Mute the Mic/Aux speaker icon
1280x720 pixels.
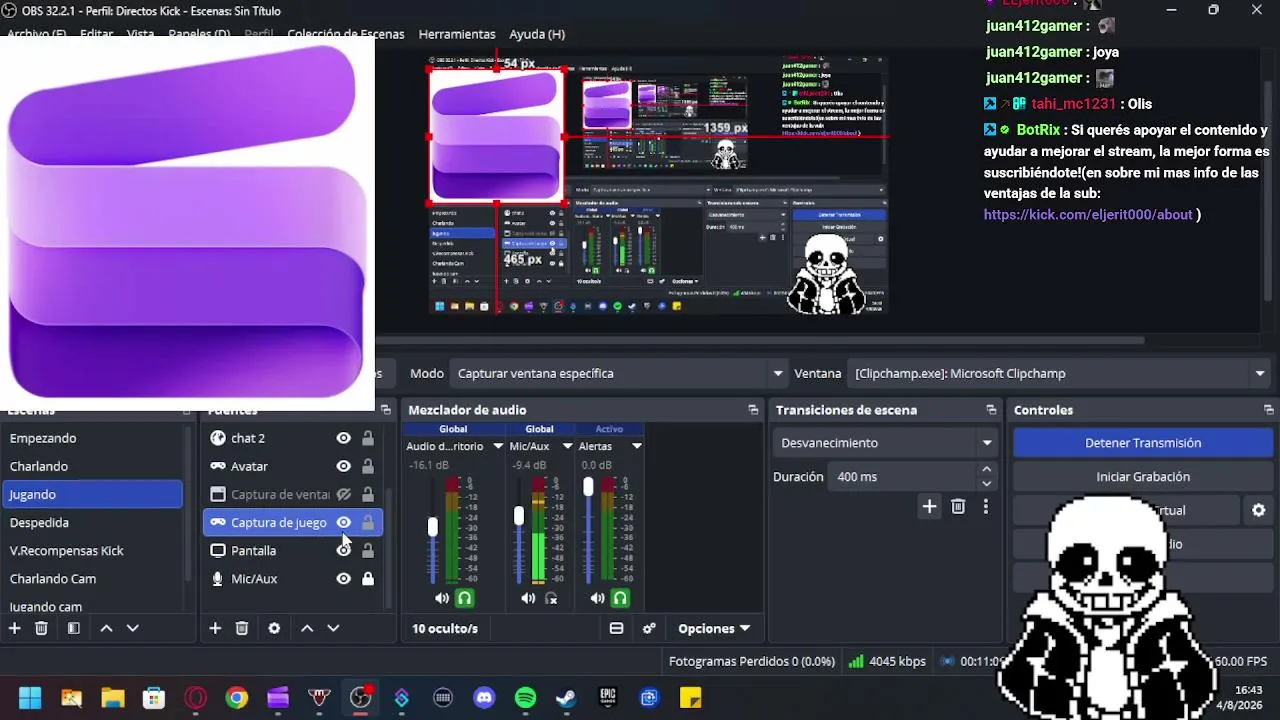(528, 598)
